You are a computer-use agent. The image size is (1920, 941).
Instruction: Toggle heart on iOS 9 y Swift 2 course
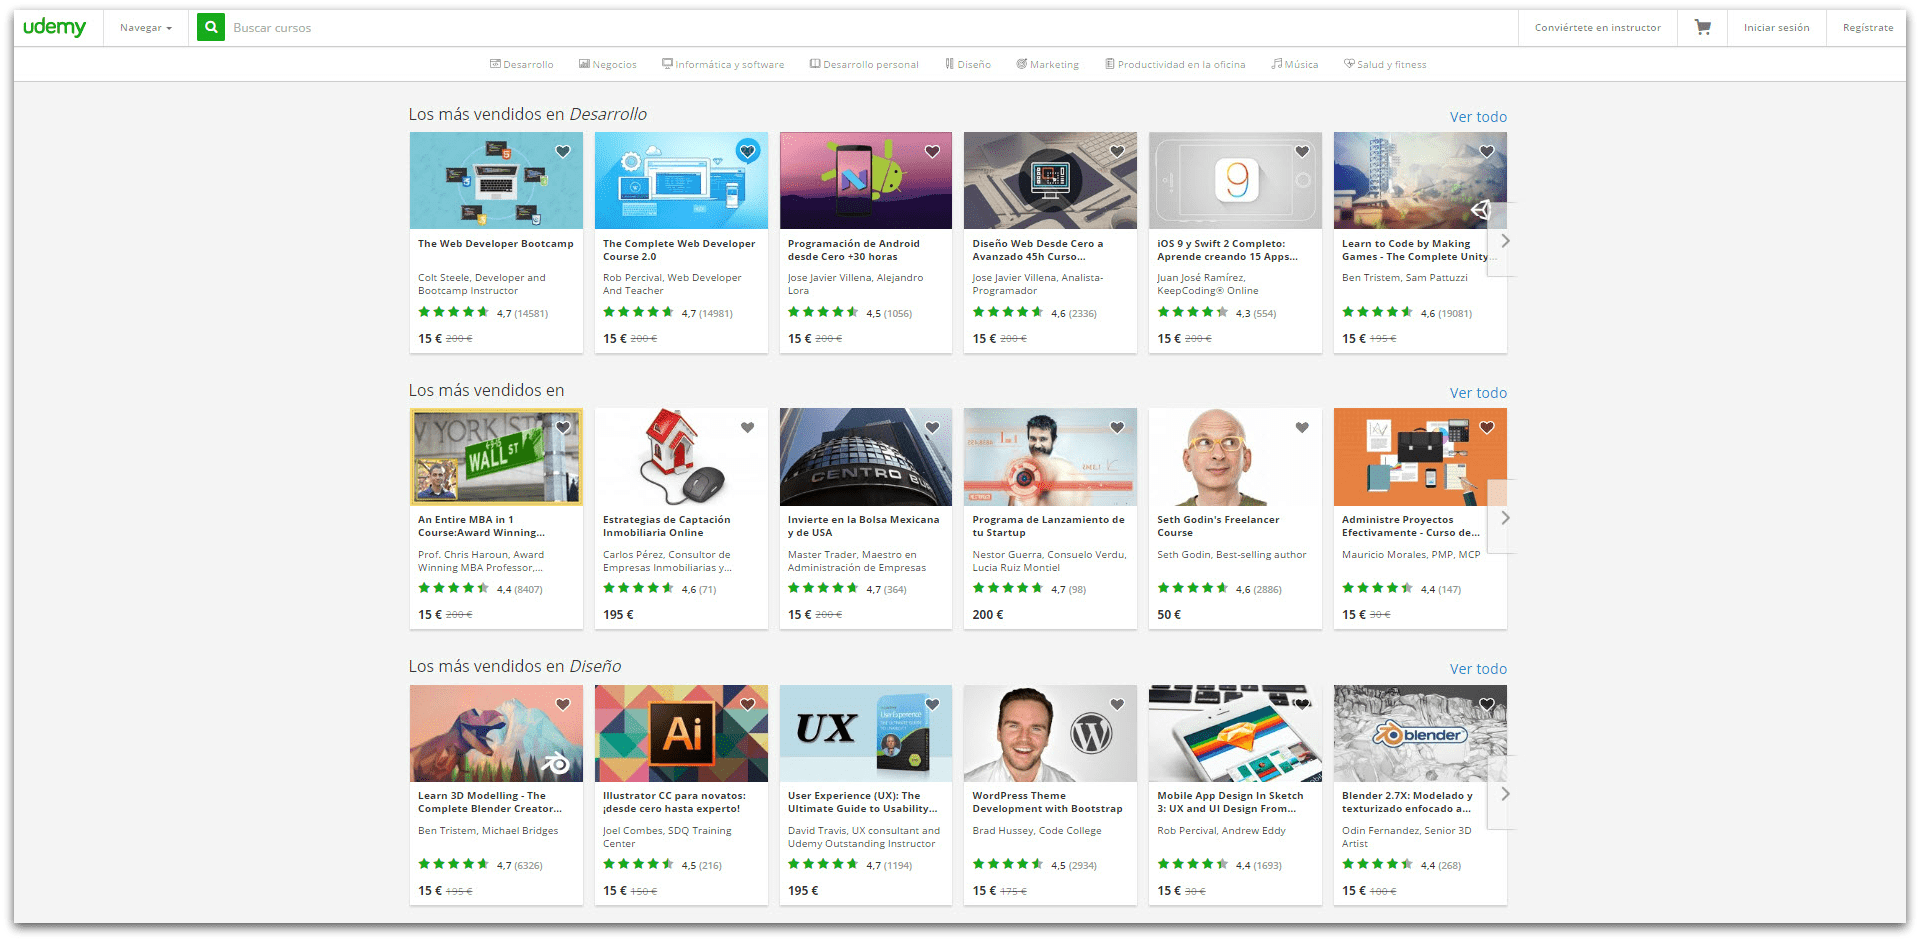[1302, 152]
